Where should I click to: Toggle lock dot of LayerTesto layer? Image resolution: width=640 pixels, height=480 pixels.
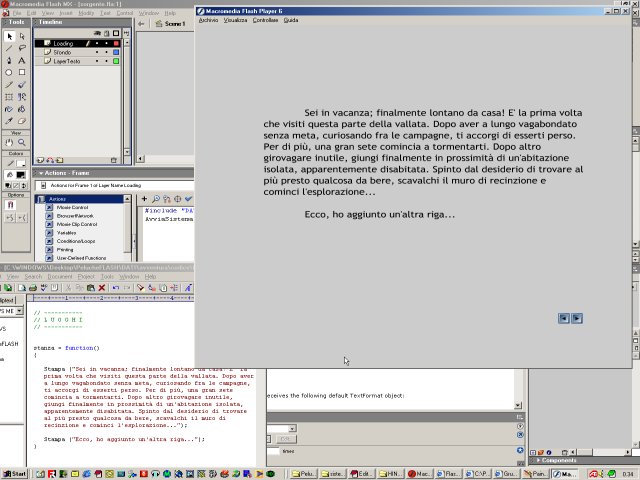[x=107, y=61]
